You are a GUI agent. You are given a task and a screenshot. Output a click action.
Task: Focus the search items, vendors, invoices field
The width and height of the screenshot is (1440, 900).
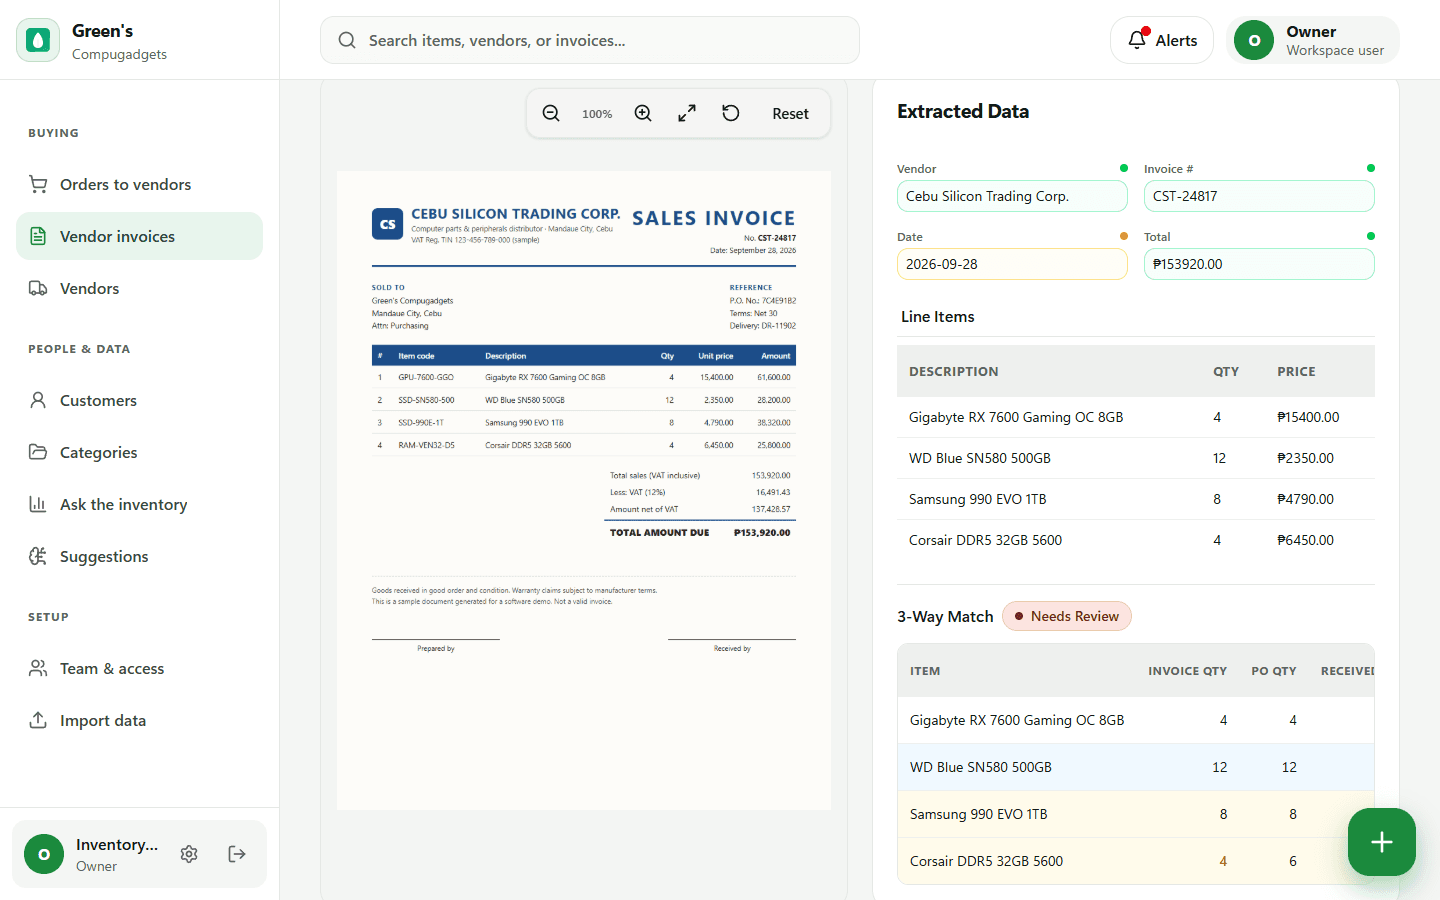590,40
